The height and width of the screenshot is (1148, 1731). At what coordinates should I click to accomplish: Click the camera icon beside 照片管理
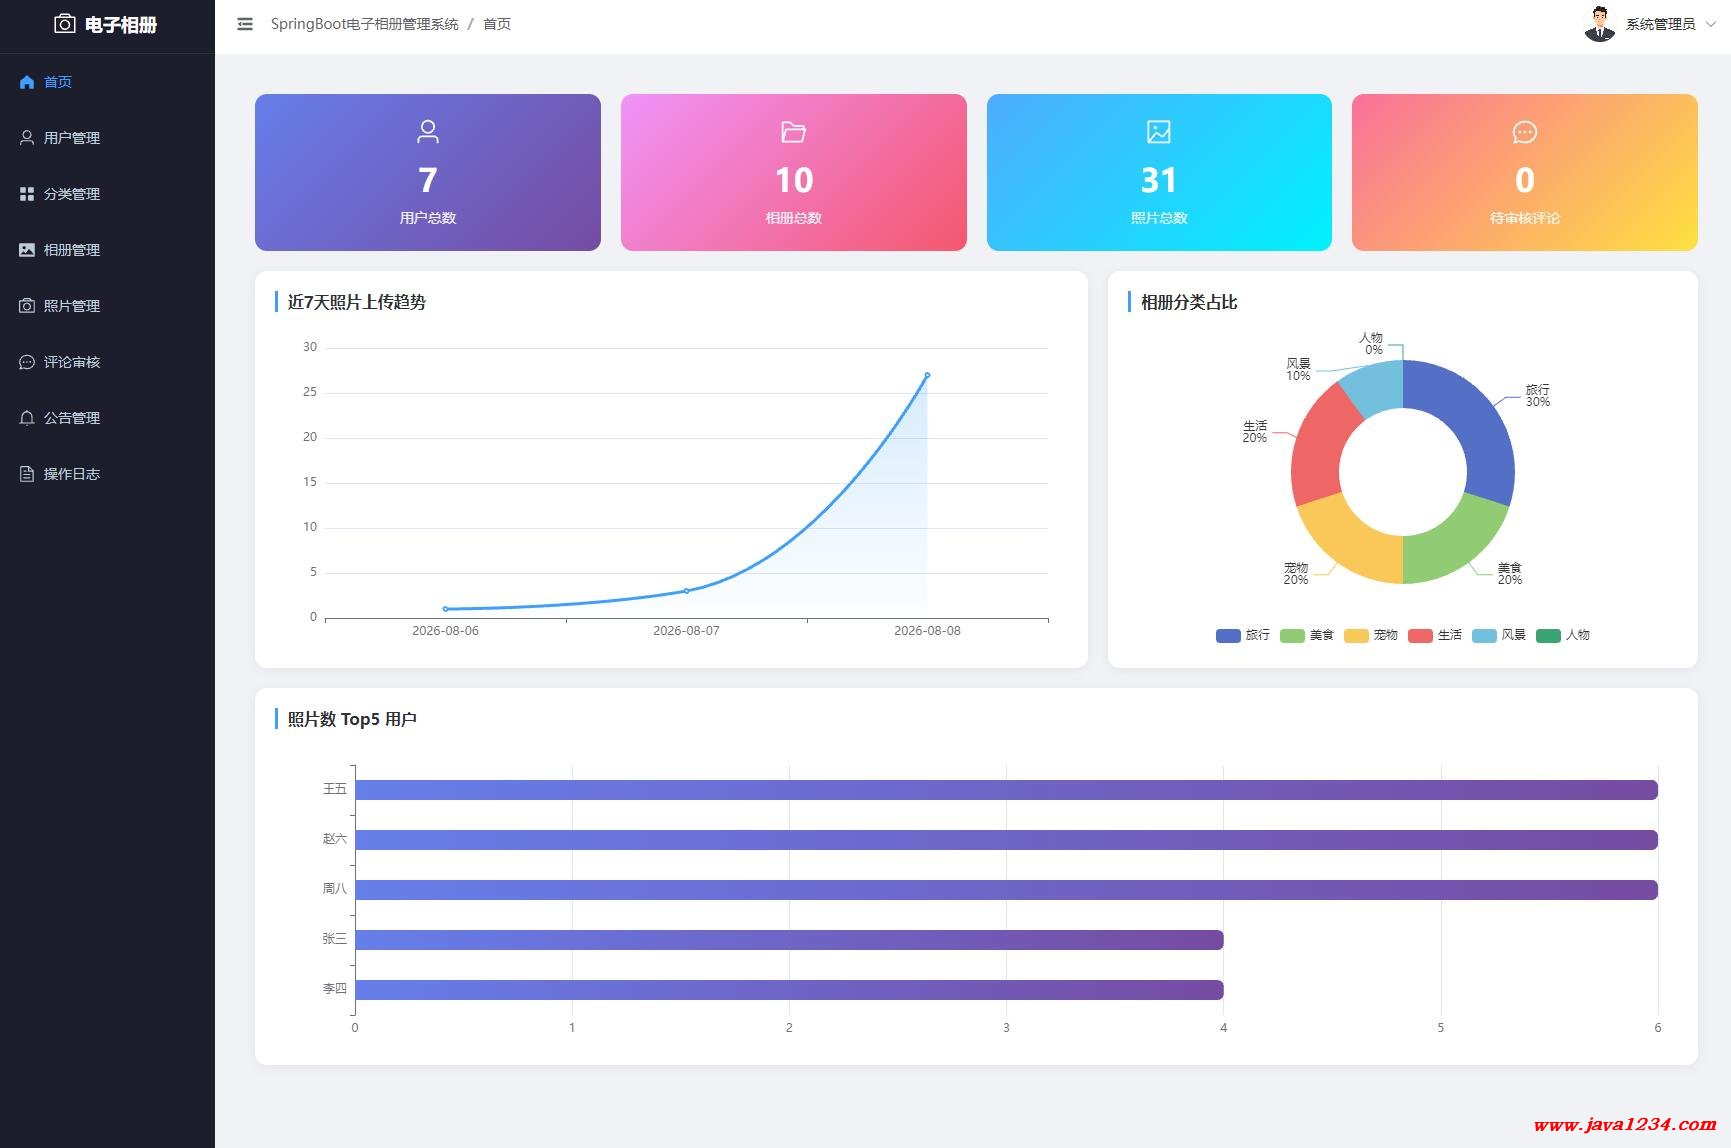pyautogui.click(x=27, y=306)
